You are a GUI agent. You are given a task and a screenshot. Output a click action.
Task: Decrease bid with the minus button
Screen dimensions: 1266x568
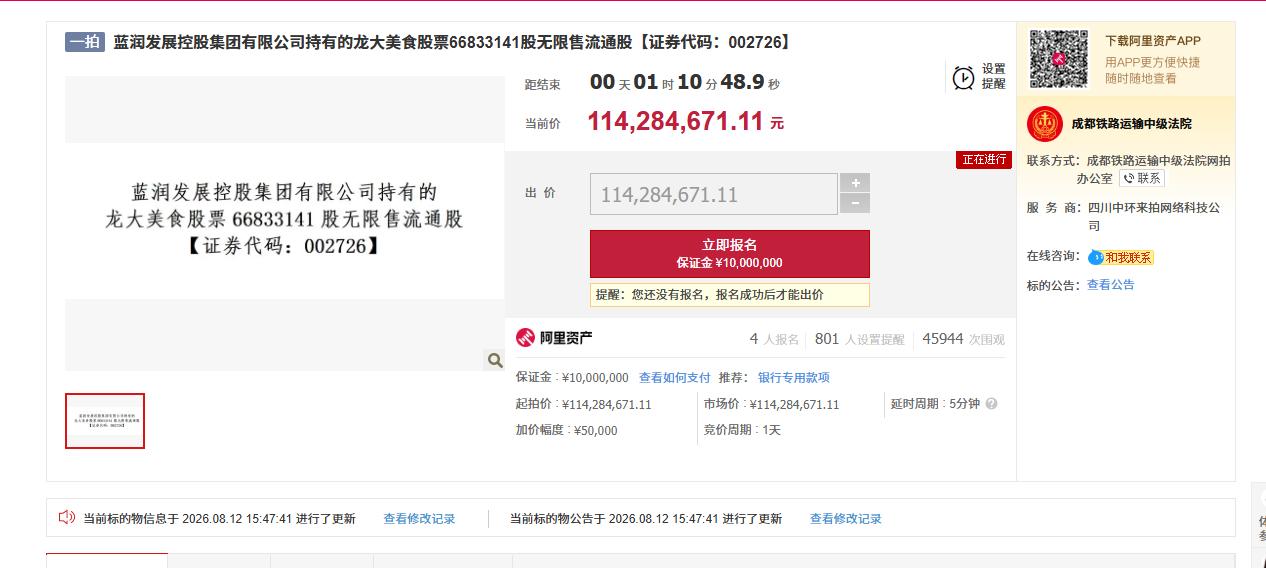point(855,204)
